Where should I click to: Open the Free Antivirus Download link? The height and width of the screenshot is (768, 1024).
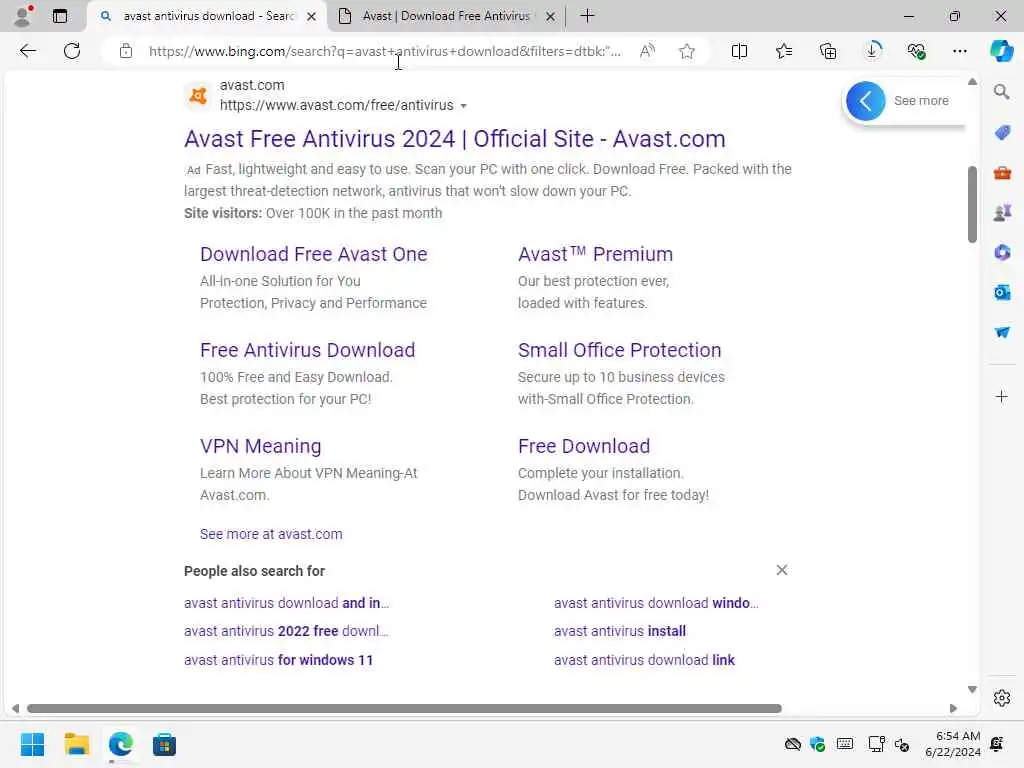coord(307,350)
